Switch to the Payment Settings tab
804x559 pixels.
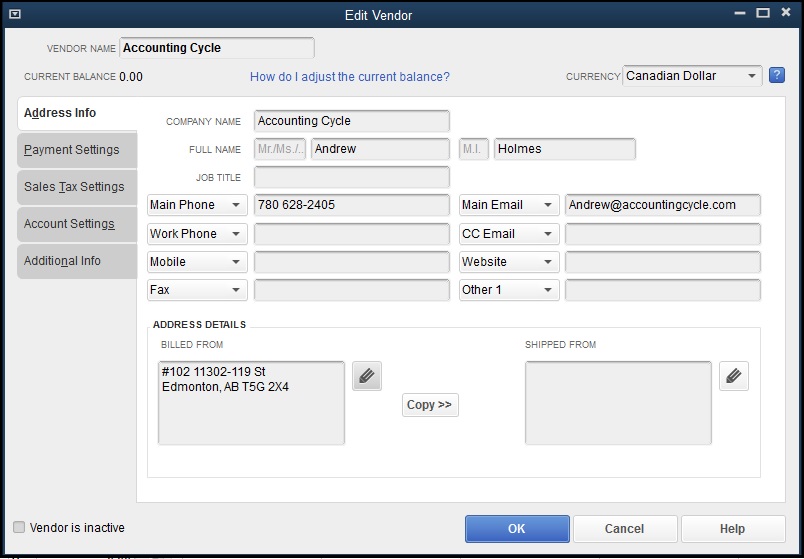click(77, 150)
